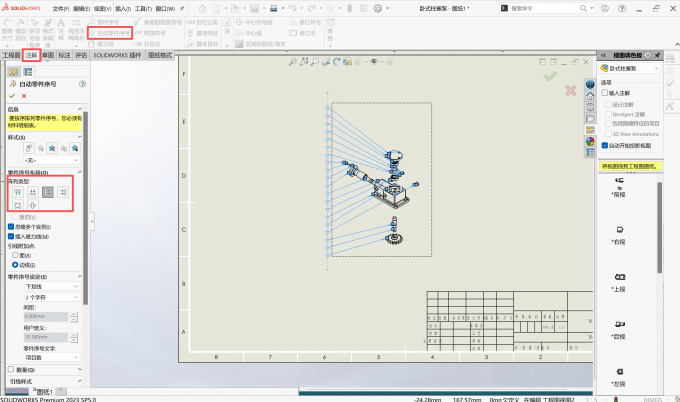Select the top balloon pattern layout icon

pos(16,191)
